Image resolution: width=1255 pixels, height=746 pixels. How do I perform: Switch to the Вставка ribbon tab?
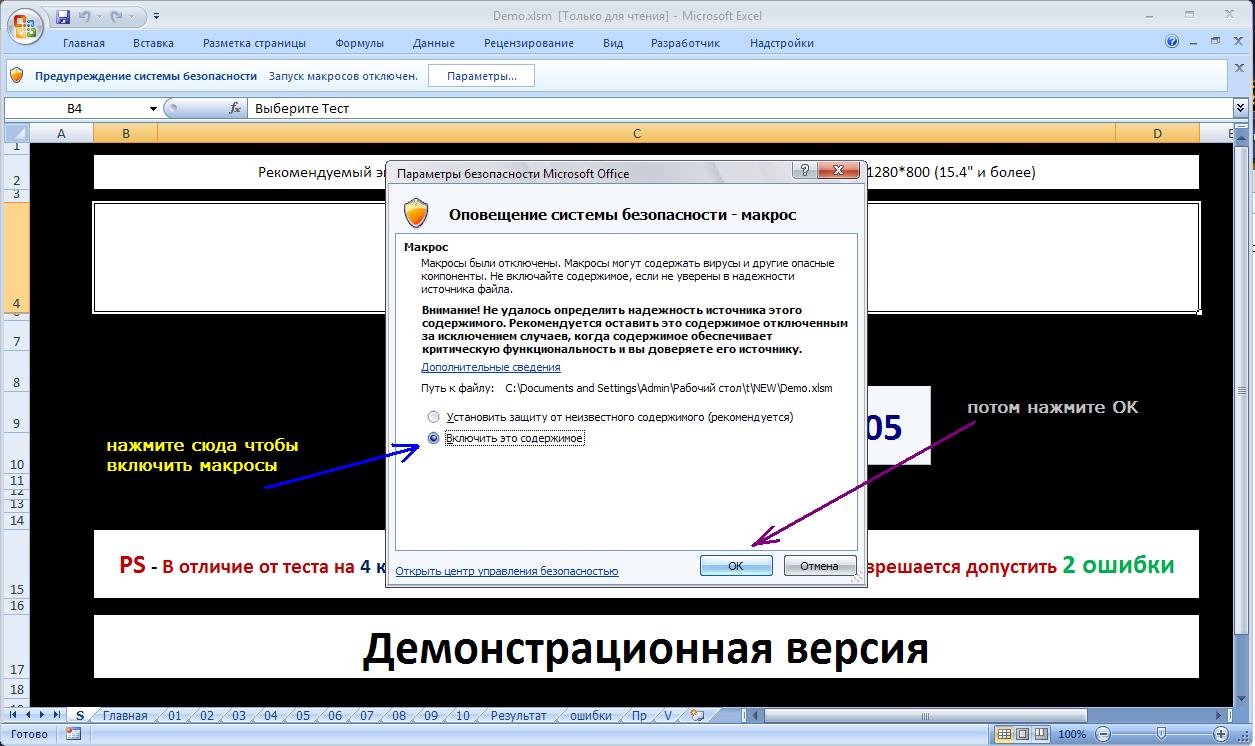pyautogui.click(x=153, y=43)
